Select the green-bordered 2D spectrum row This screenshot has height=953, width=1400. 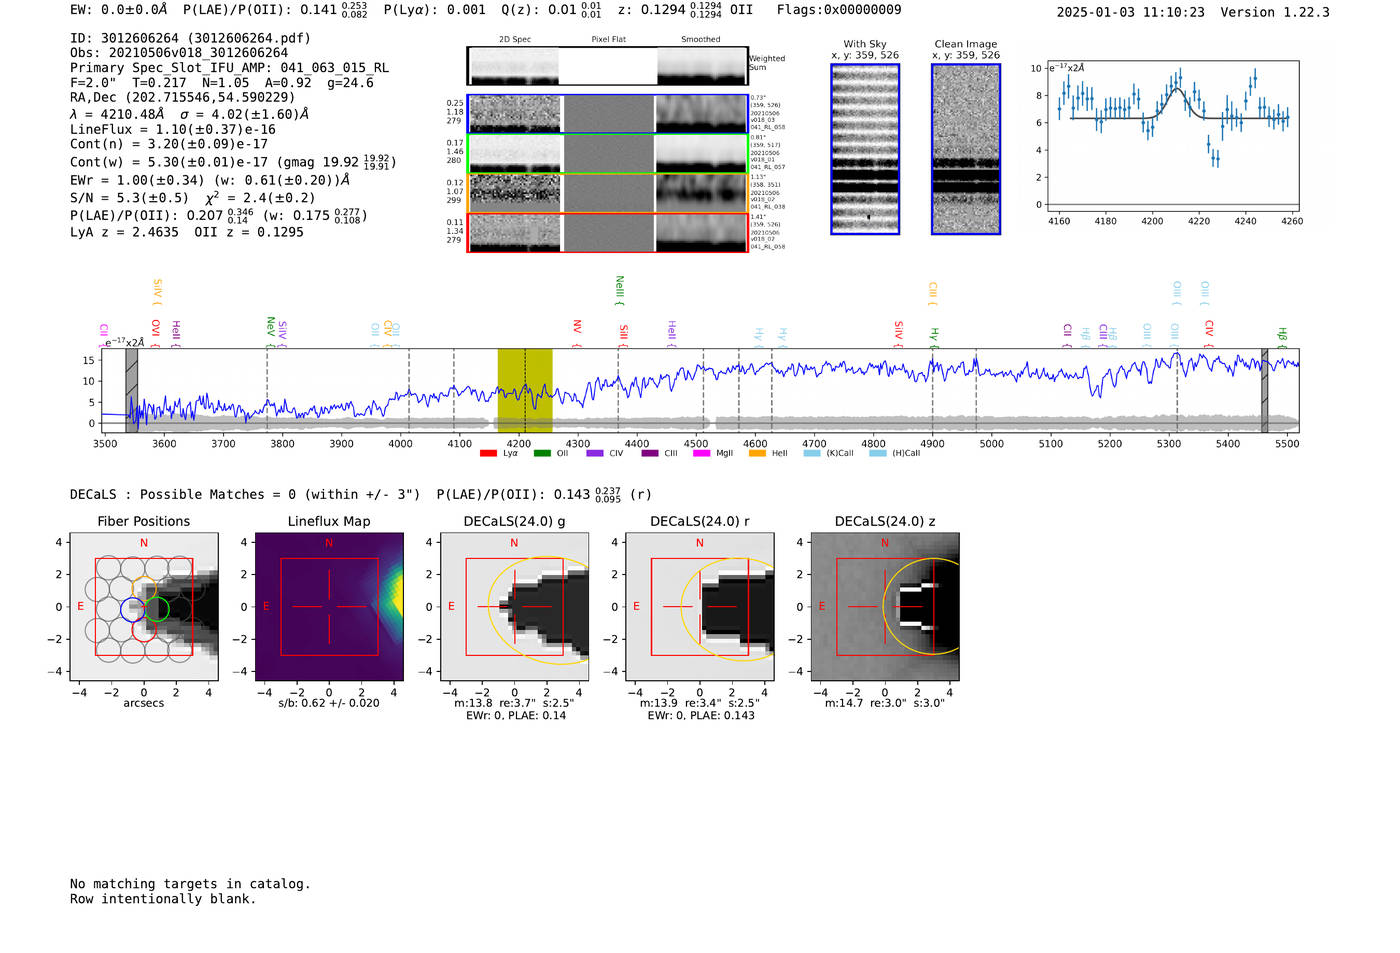click(x=608, y=154)
